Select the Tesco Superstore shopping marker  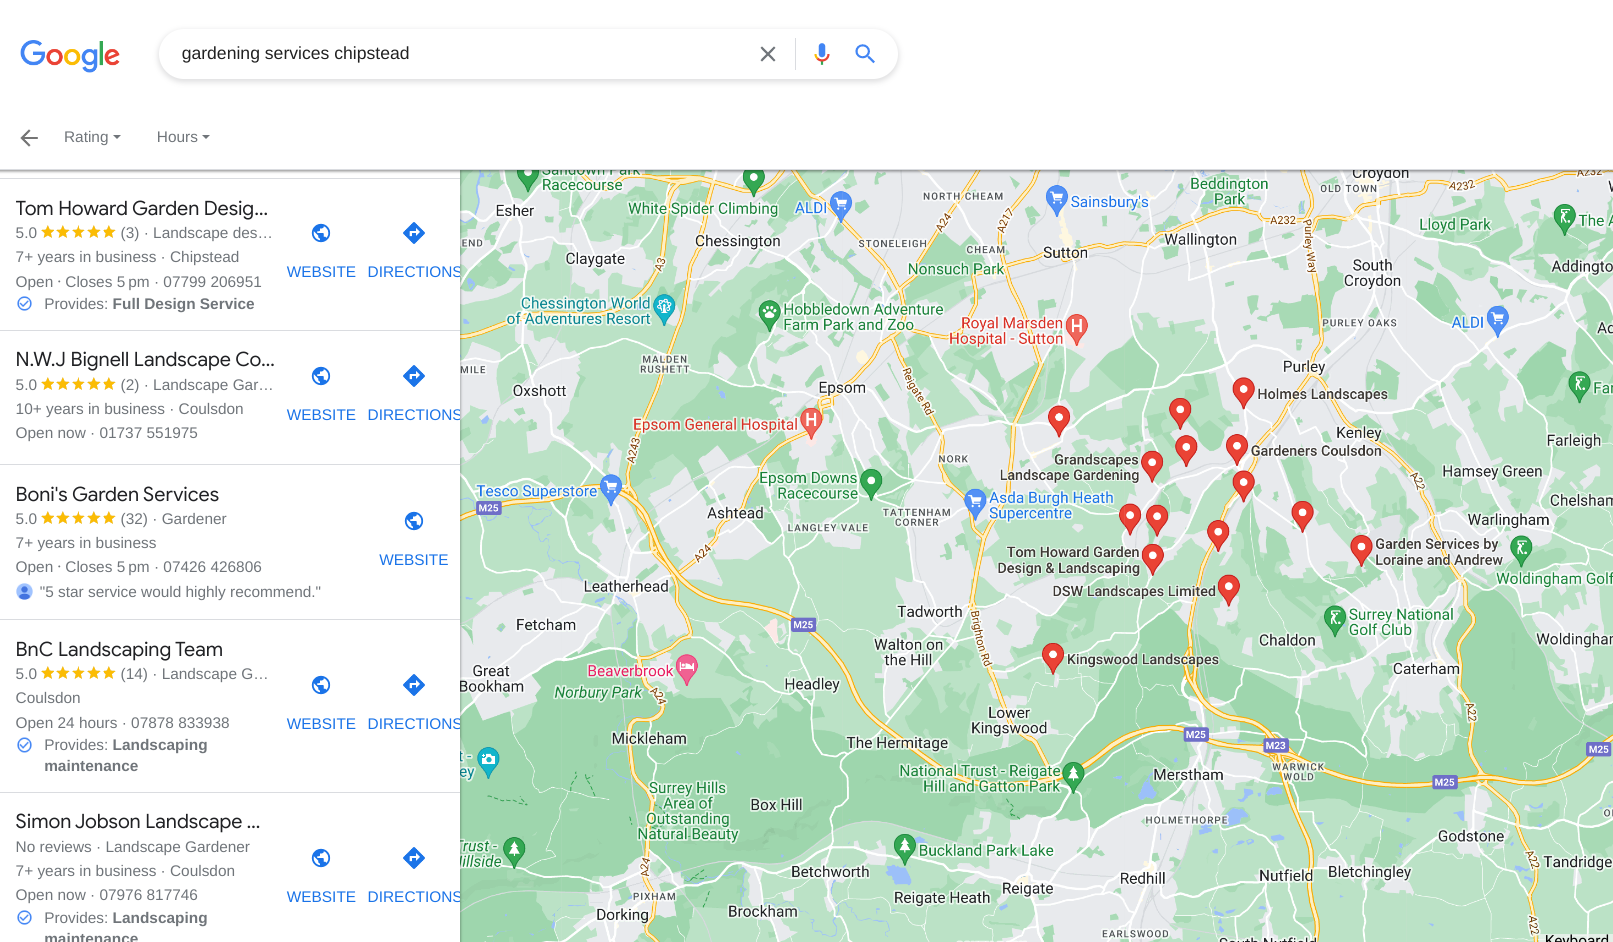pyautogui.click(x=611, y=488)
